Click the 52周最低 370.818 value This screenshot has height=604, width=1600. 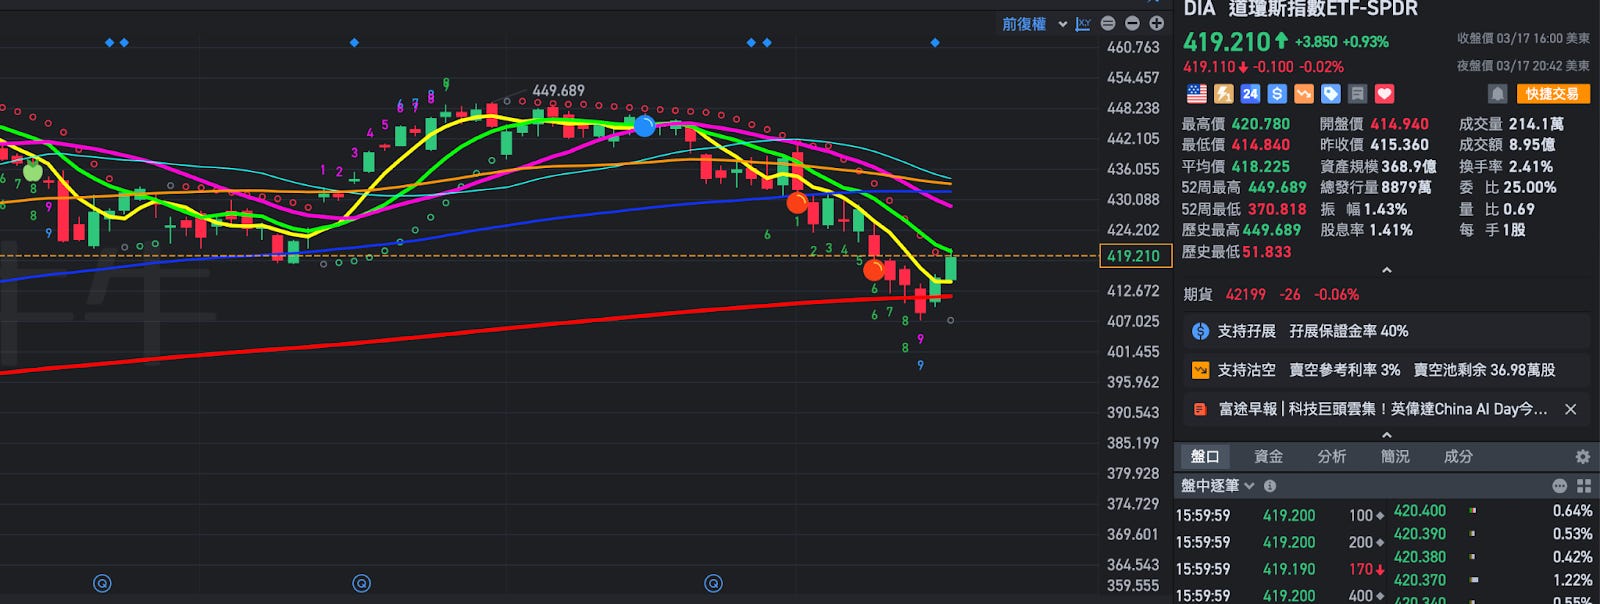[x=1276, y=210]
